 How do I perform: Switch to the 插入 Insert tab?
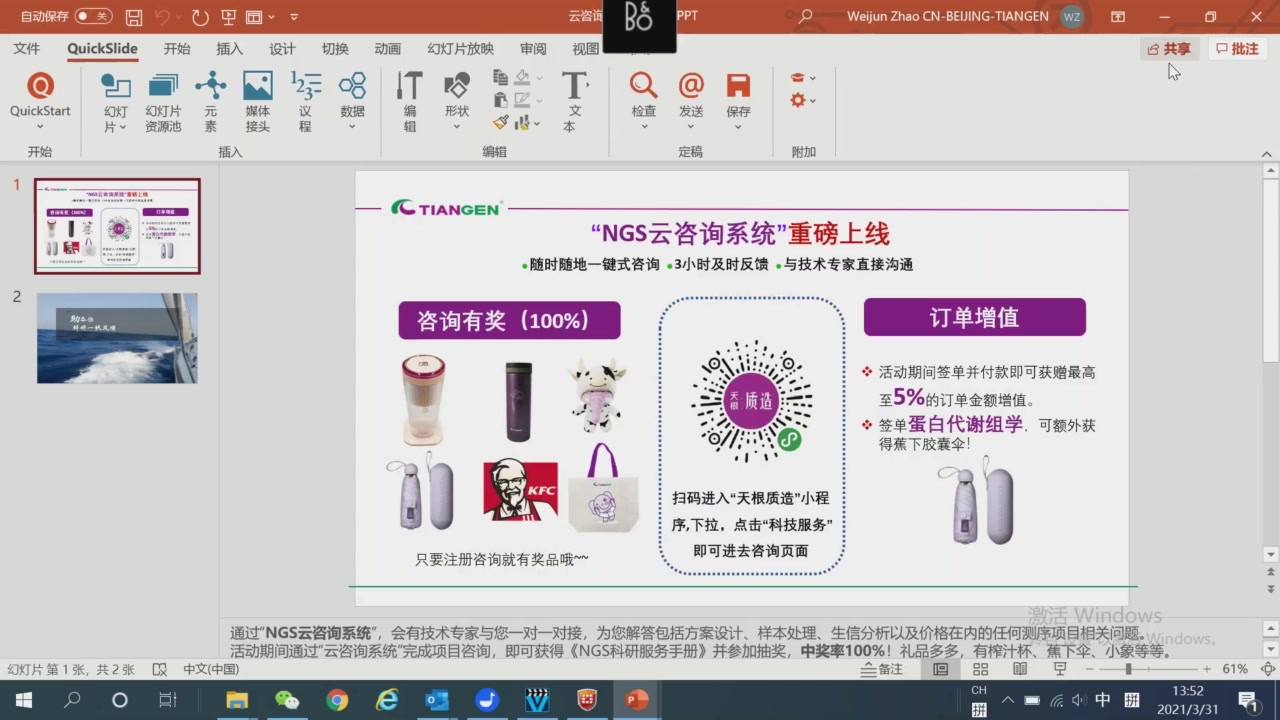[230, 49]
